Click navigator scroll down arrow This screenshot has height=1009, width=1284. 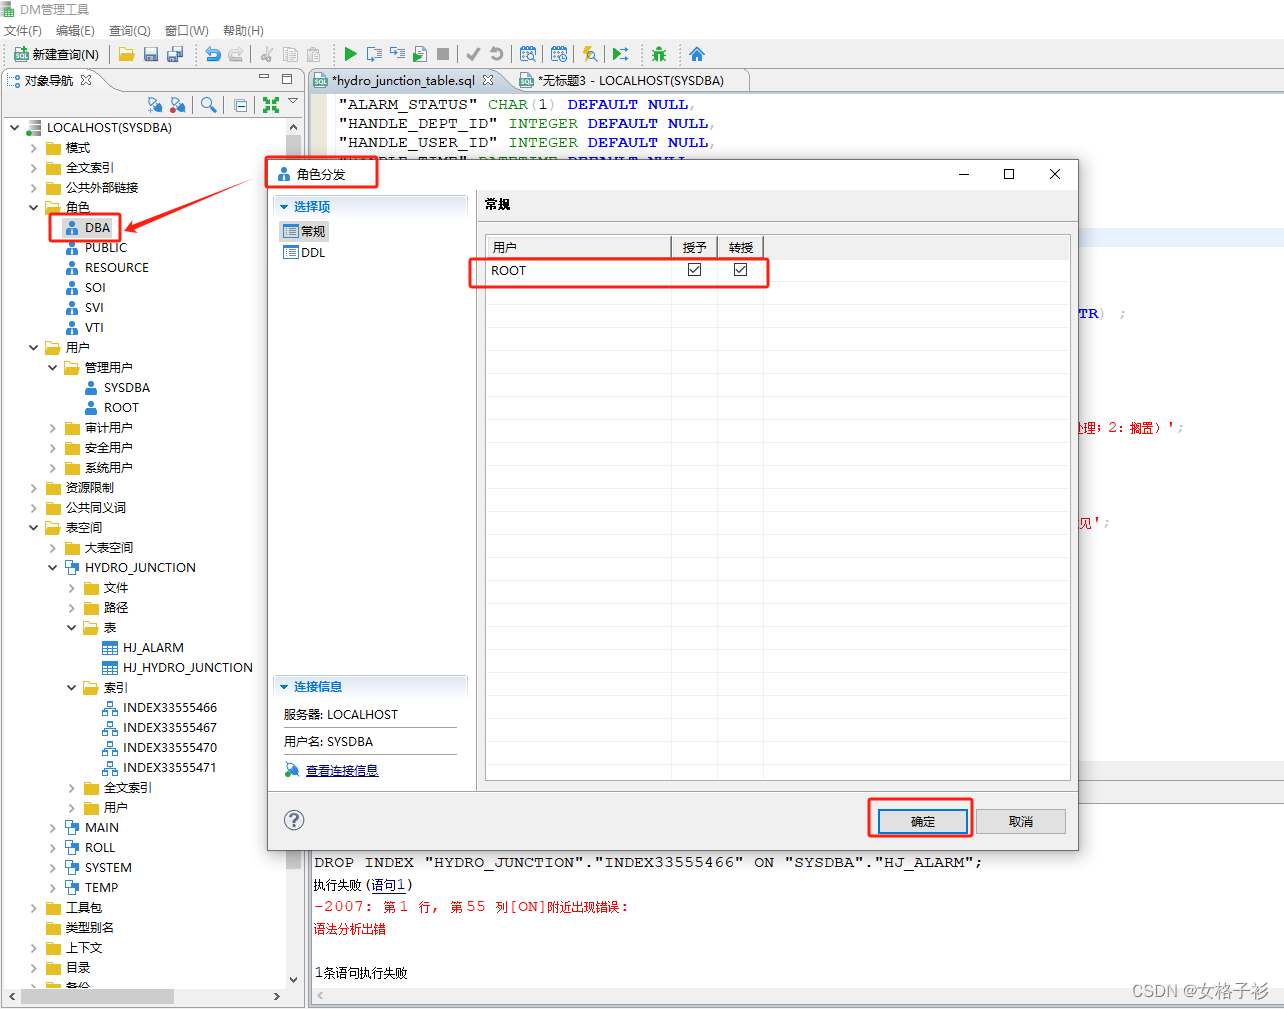pyautogui.click(x=293, y=979)
